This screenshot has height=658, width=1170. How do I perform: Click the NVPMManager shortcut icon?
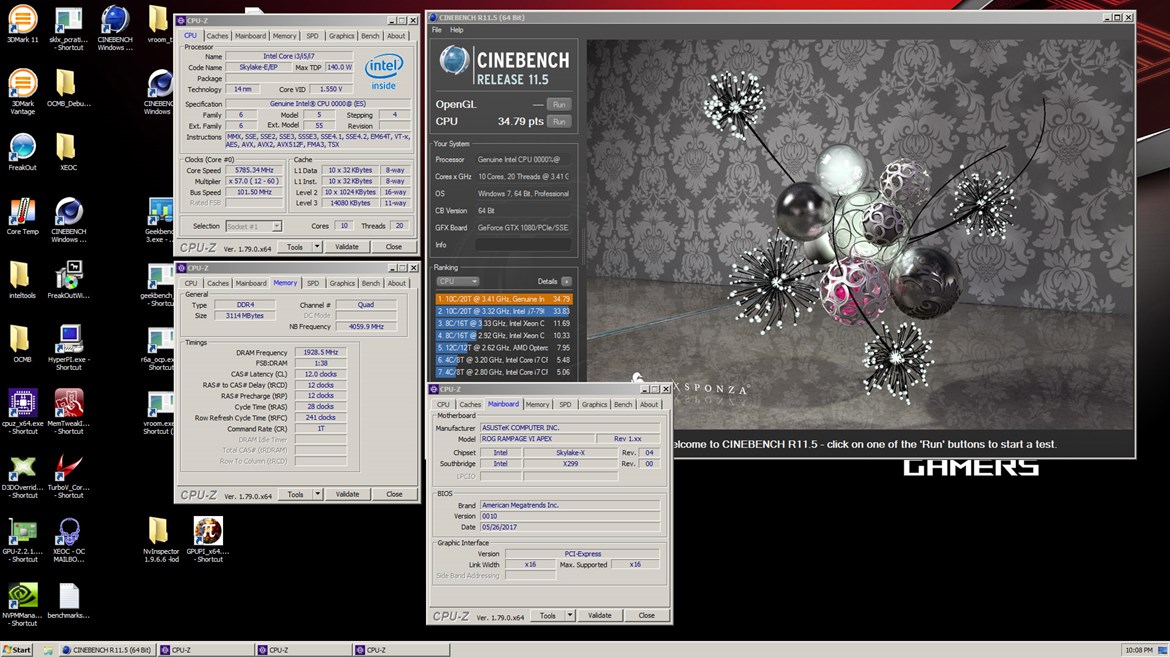(23, 597)
